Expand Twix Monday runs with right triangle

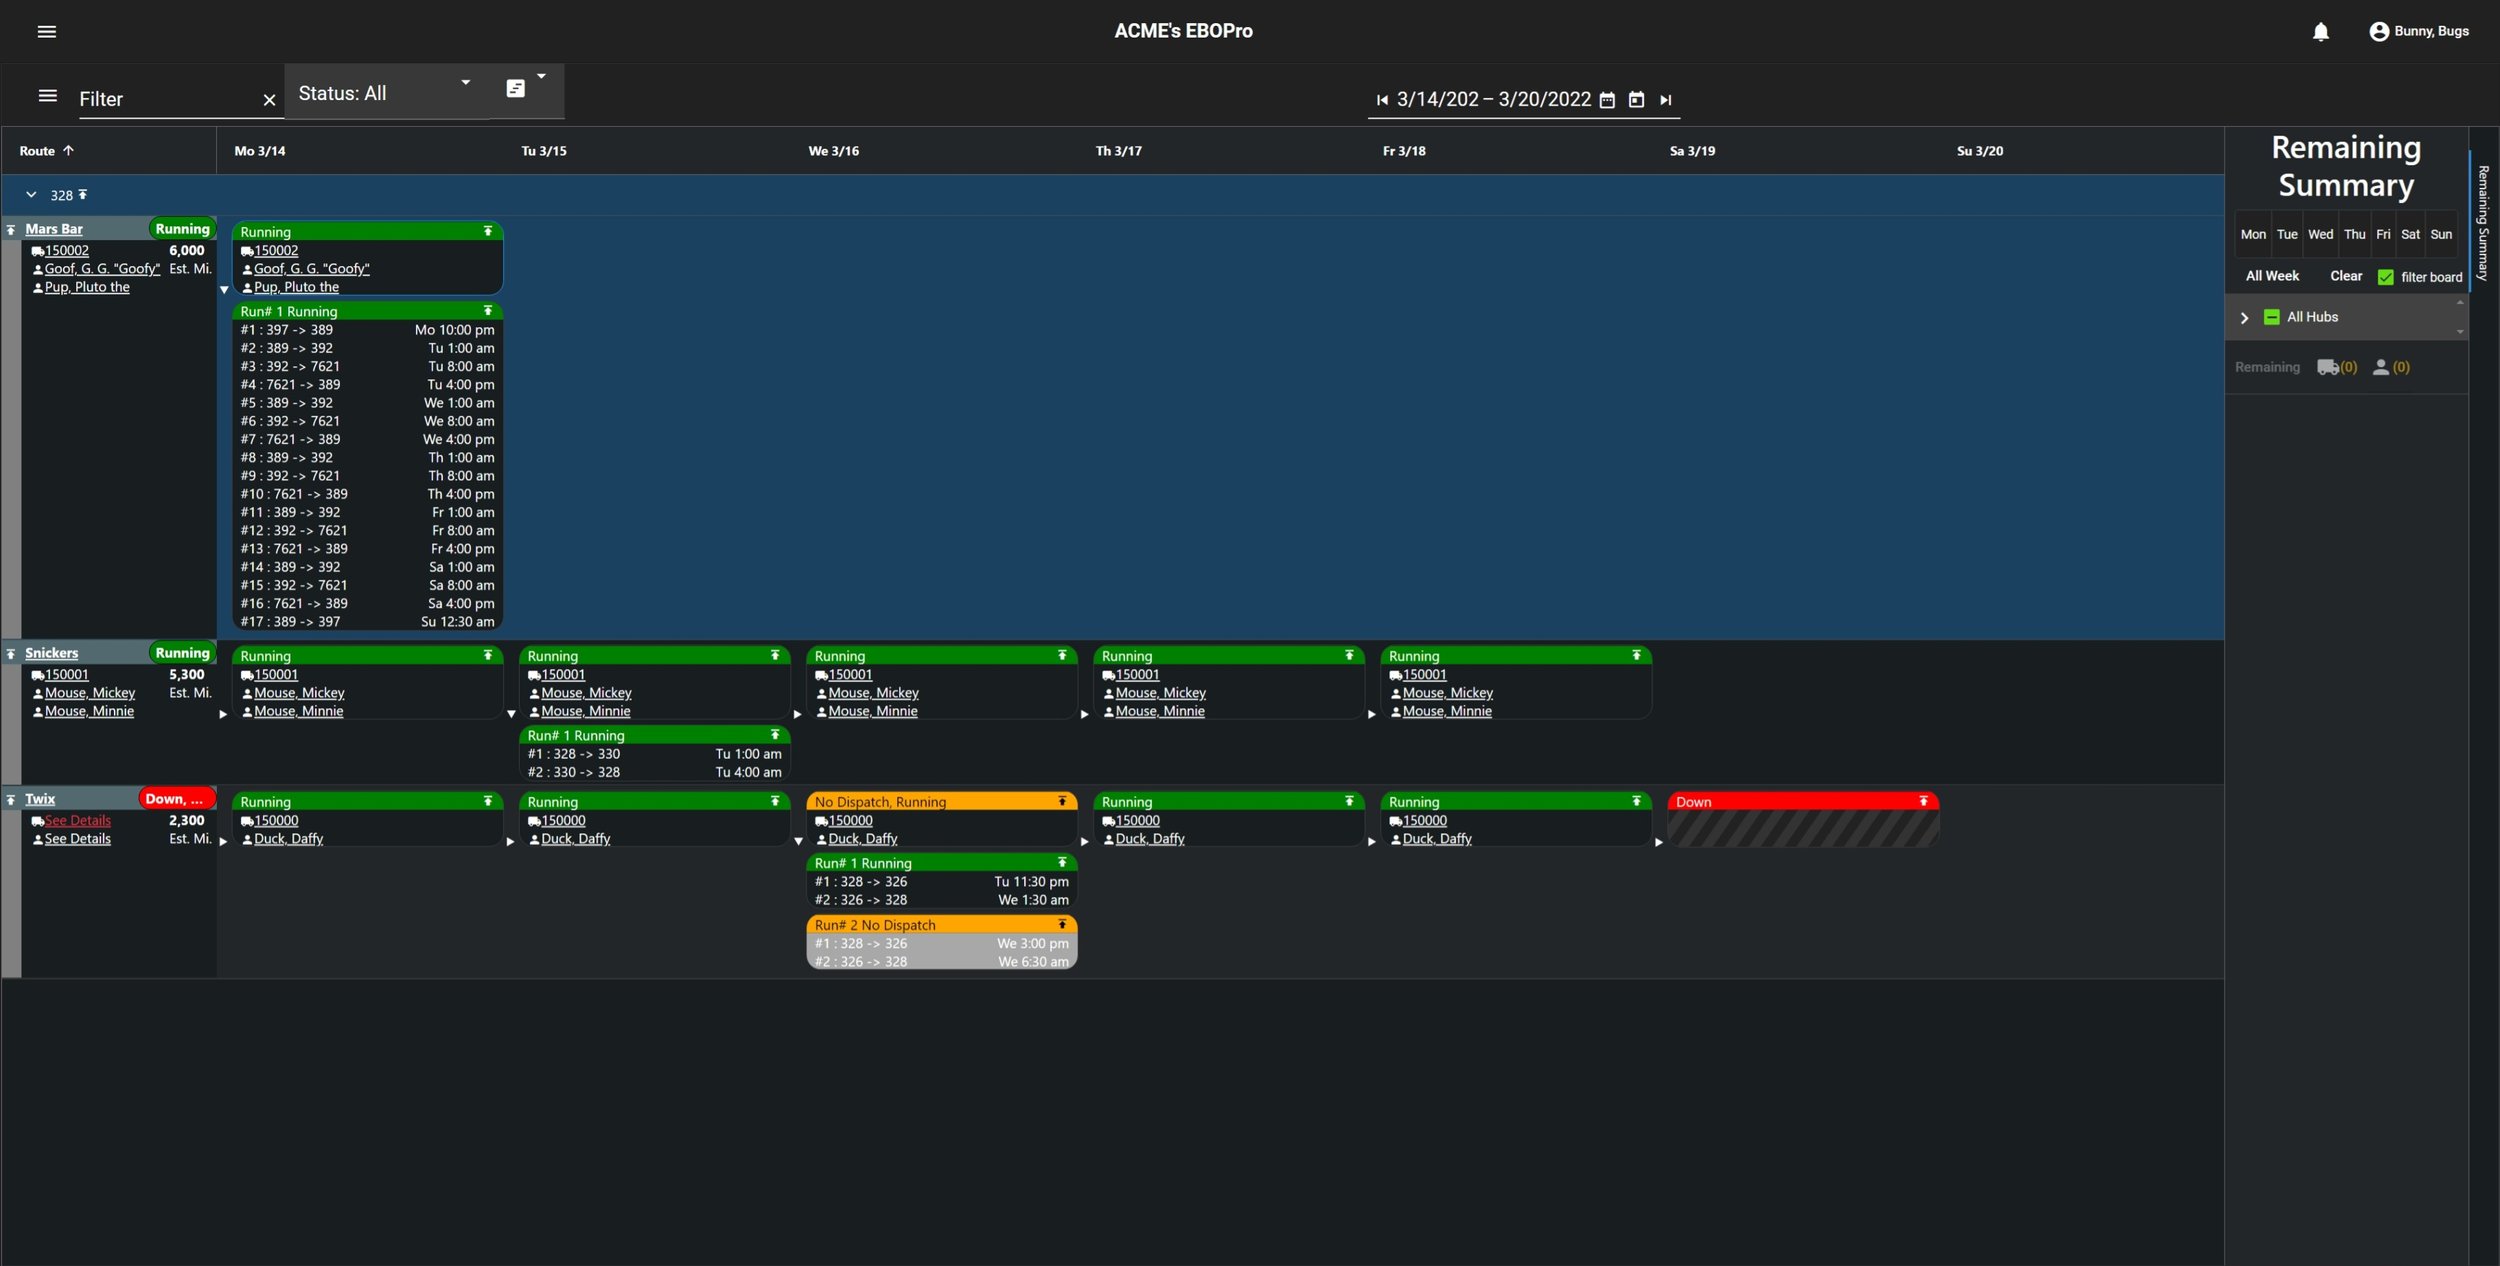(223, 842)
